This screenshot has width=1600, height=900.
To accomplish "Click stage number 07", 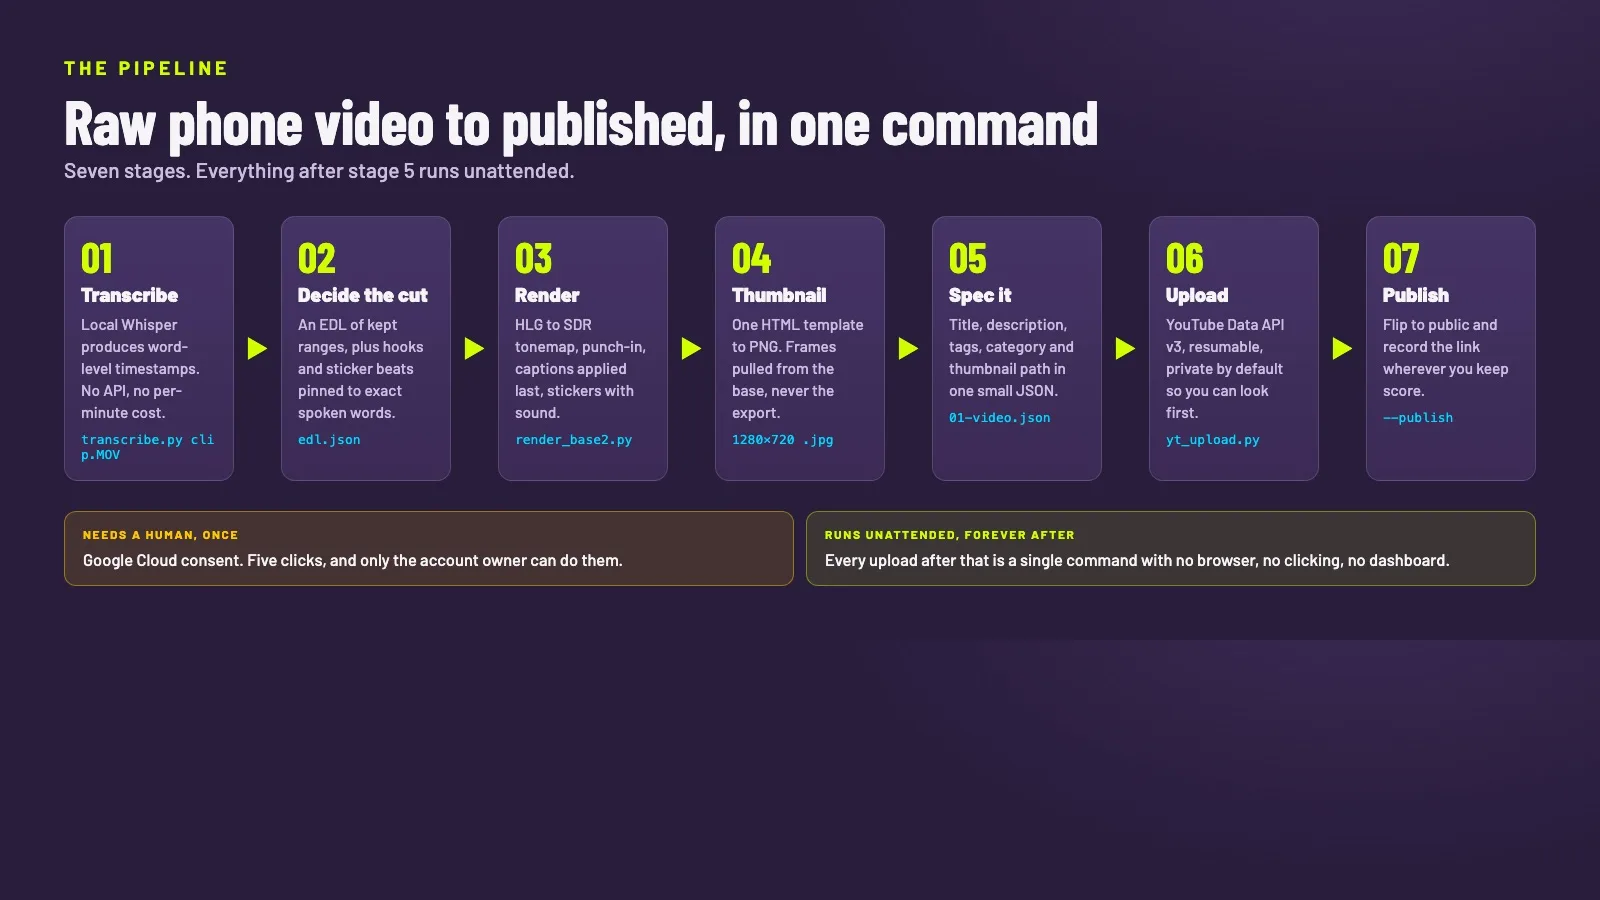I will click(1401, 259).
